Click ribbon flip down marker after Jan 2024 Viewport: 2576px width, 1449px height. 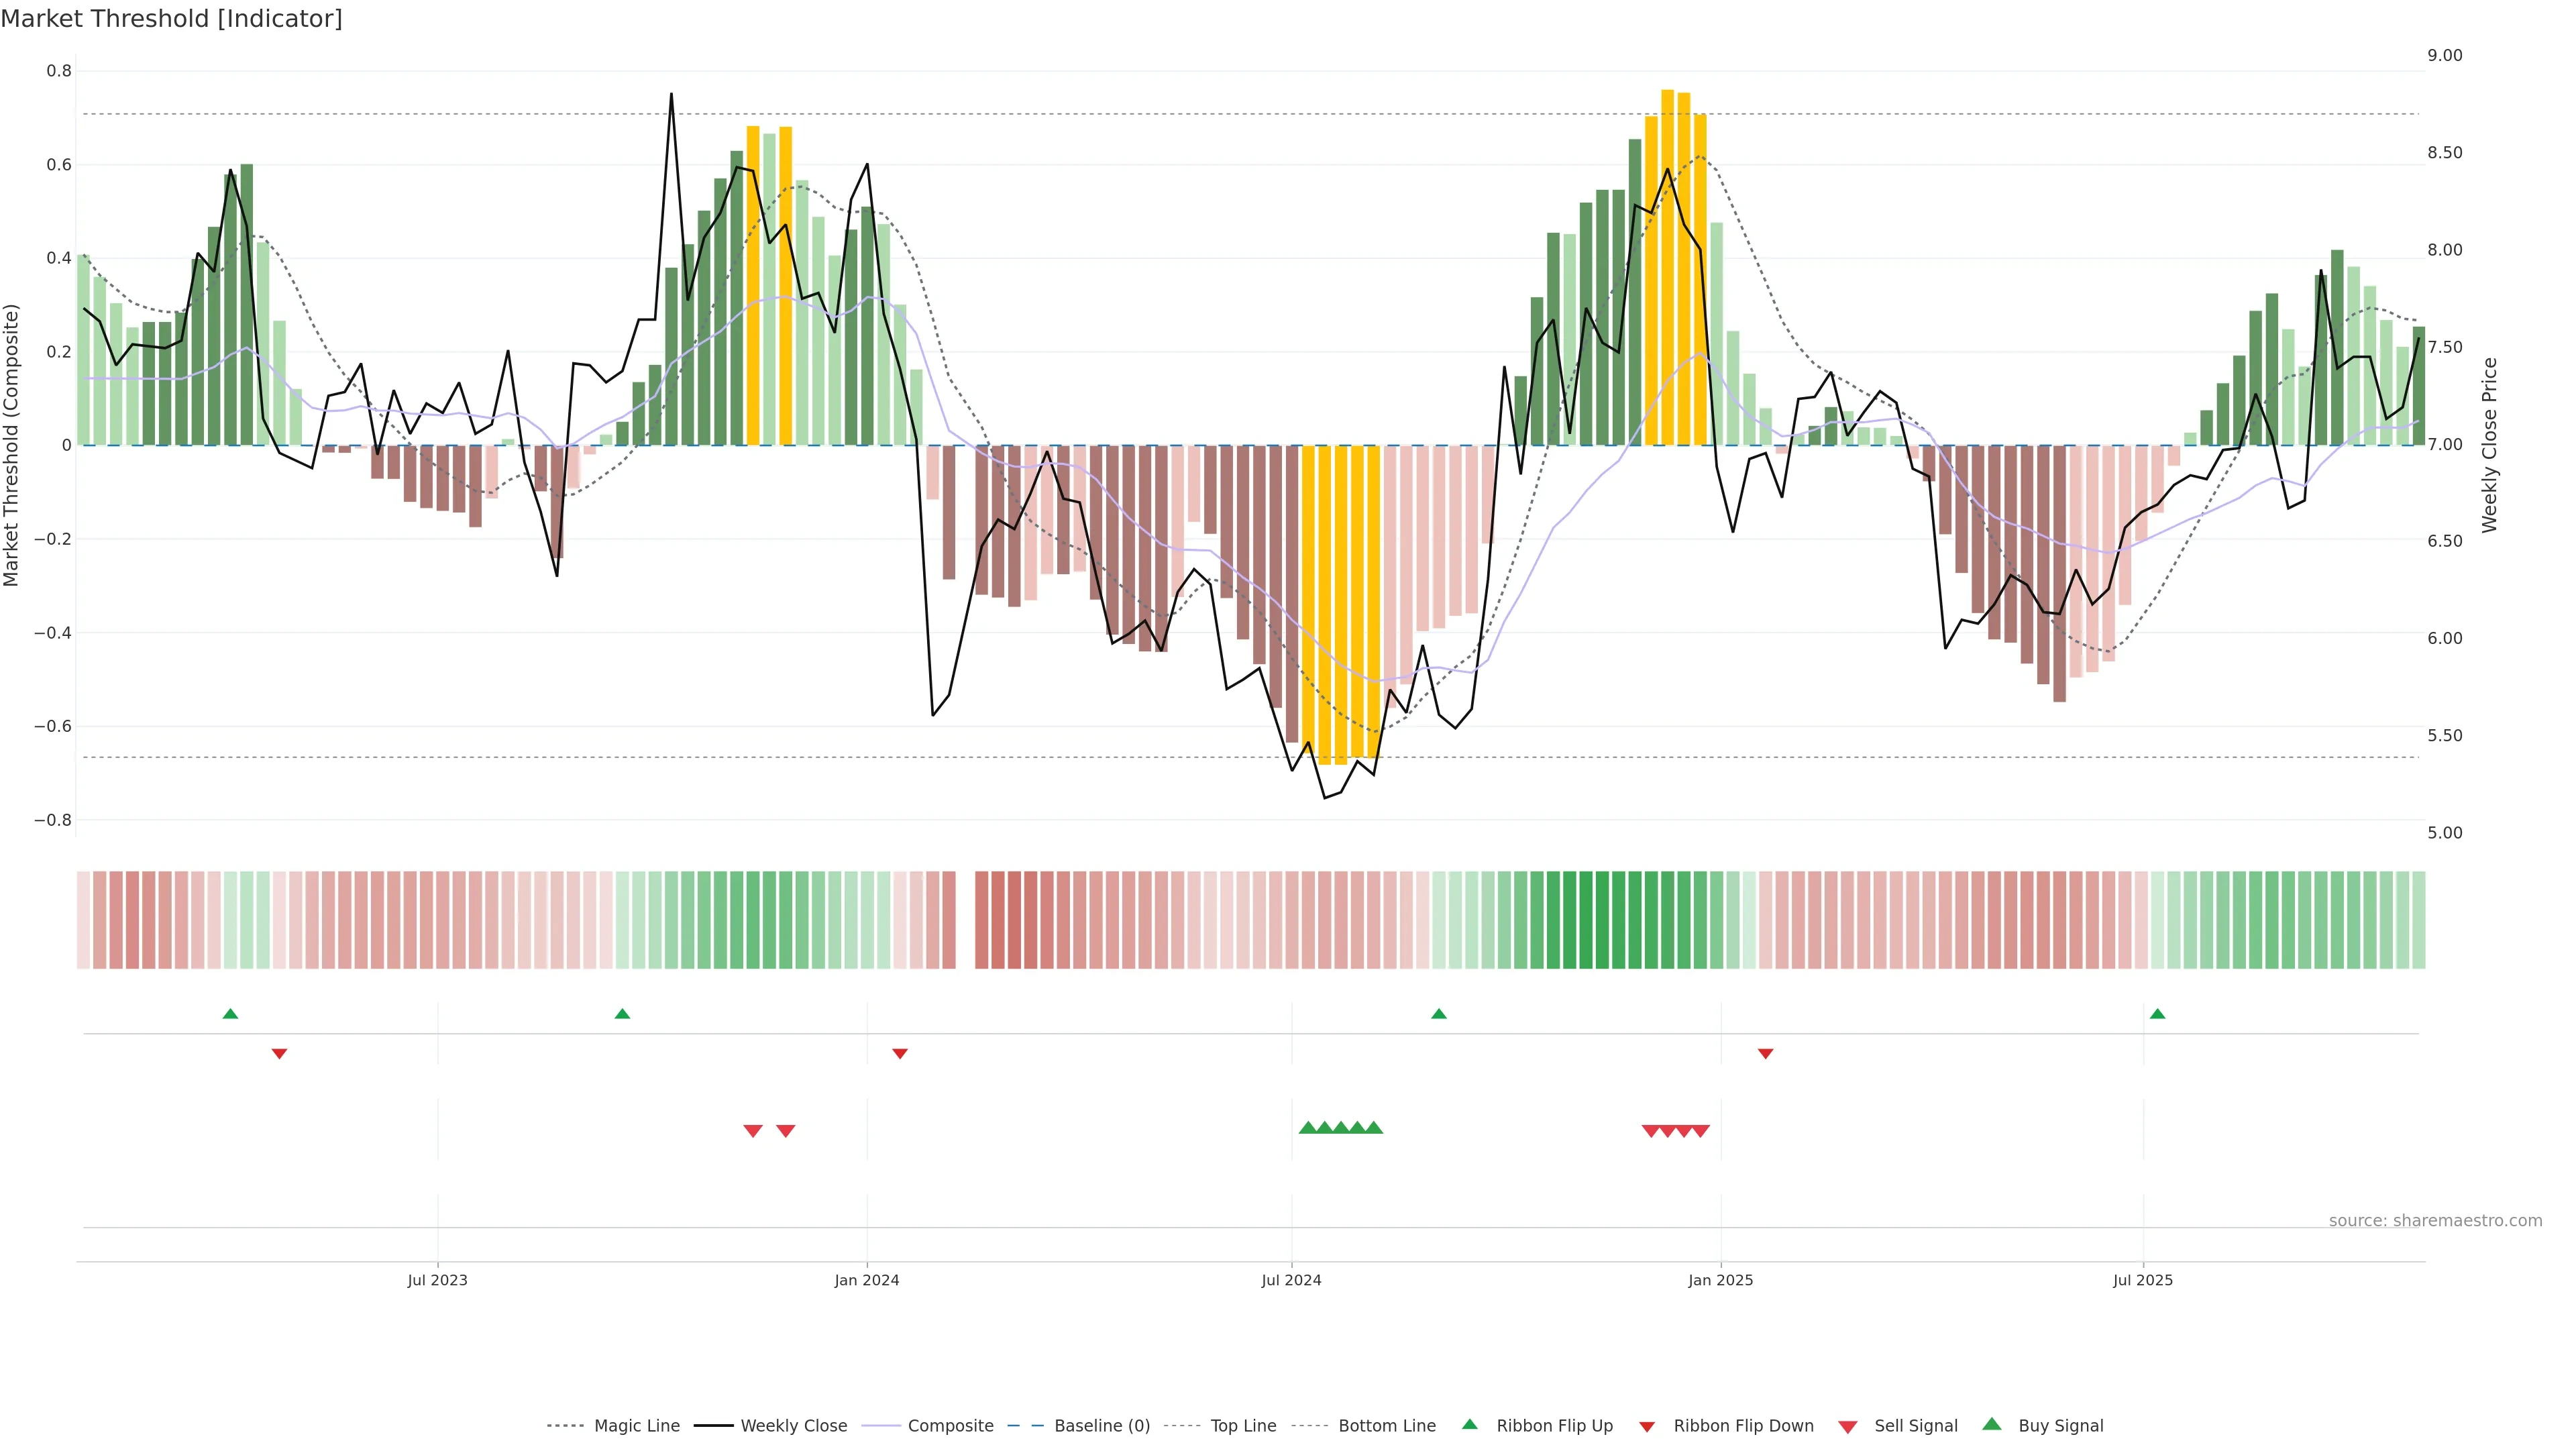pyautogui.click(x=899, y=1054)
